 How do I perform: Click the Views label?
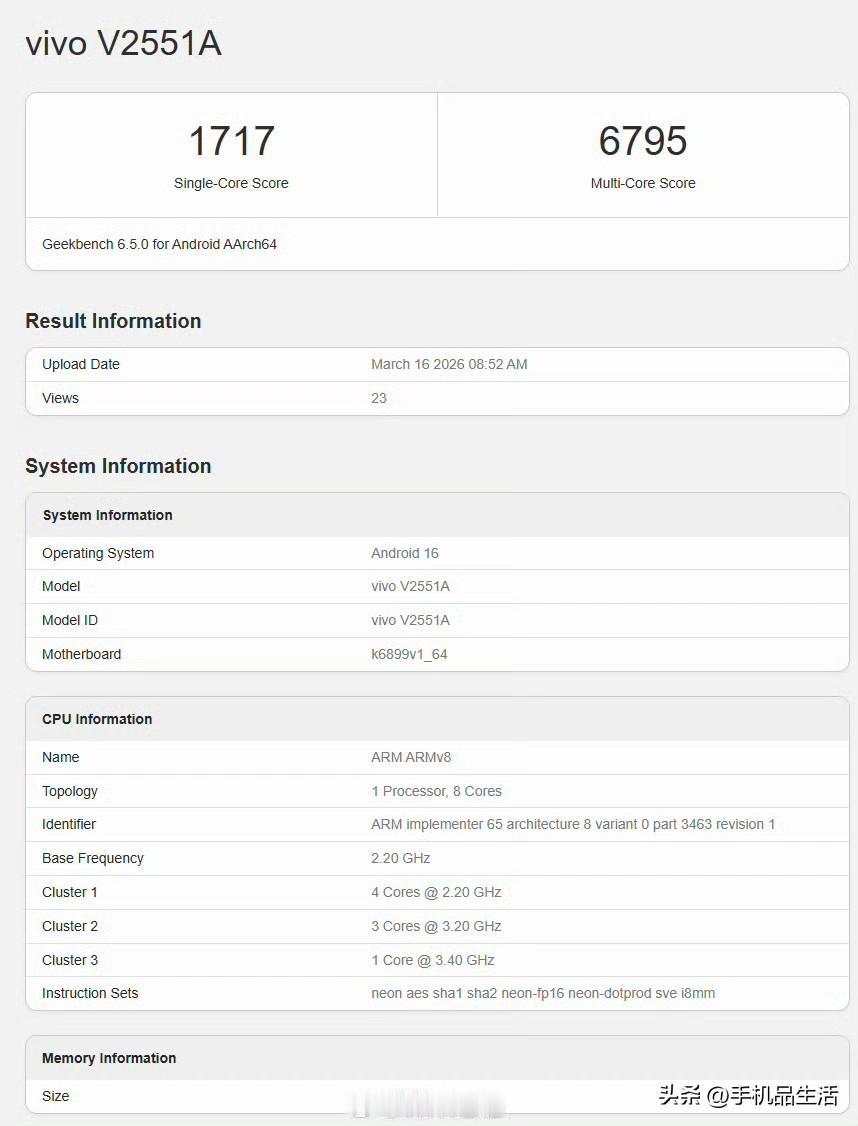click(x=60, y=398)
